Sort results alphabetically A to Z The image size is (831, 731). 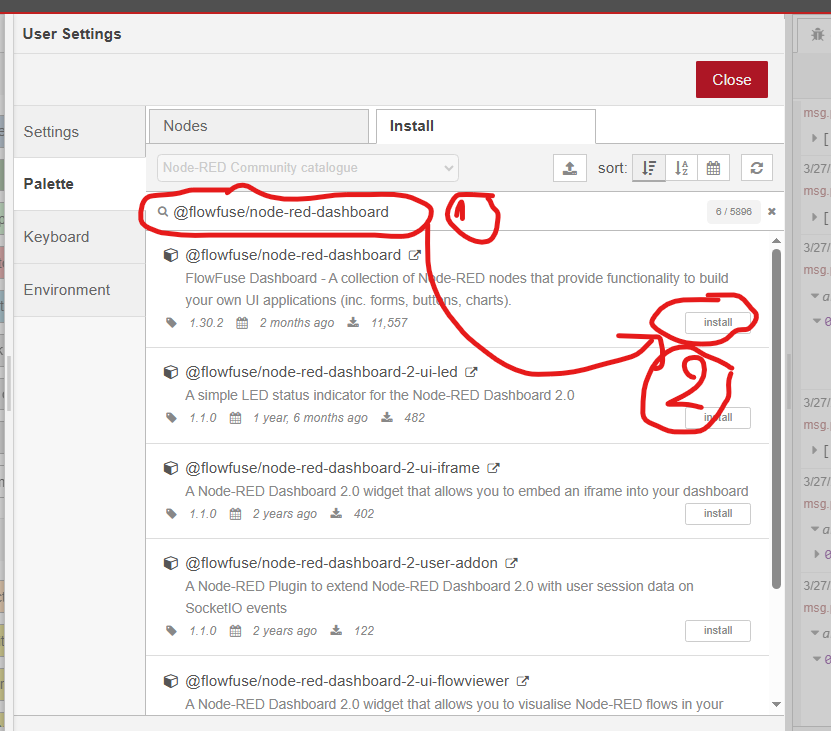coord(681,168)
